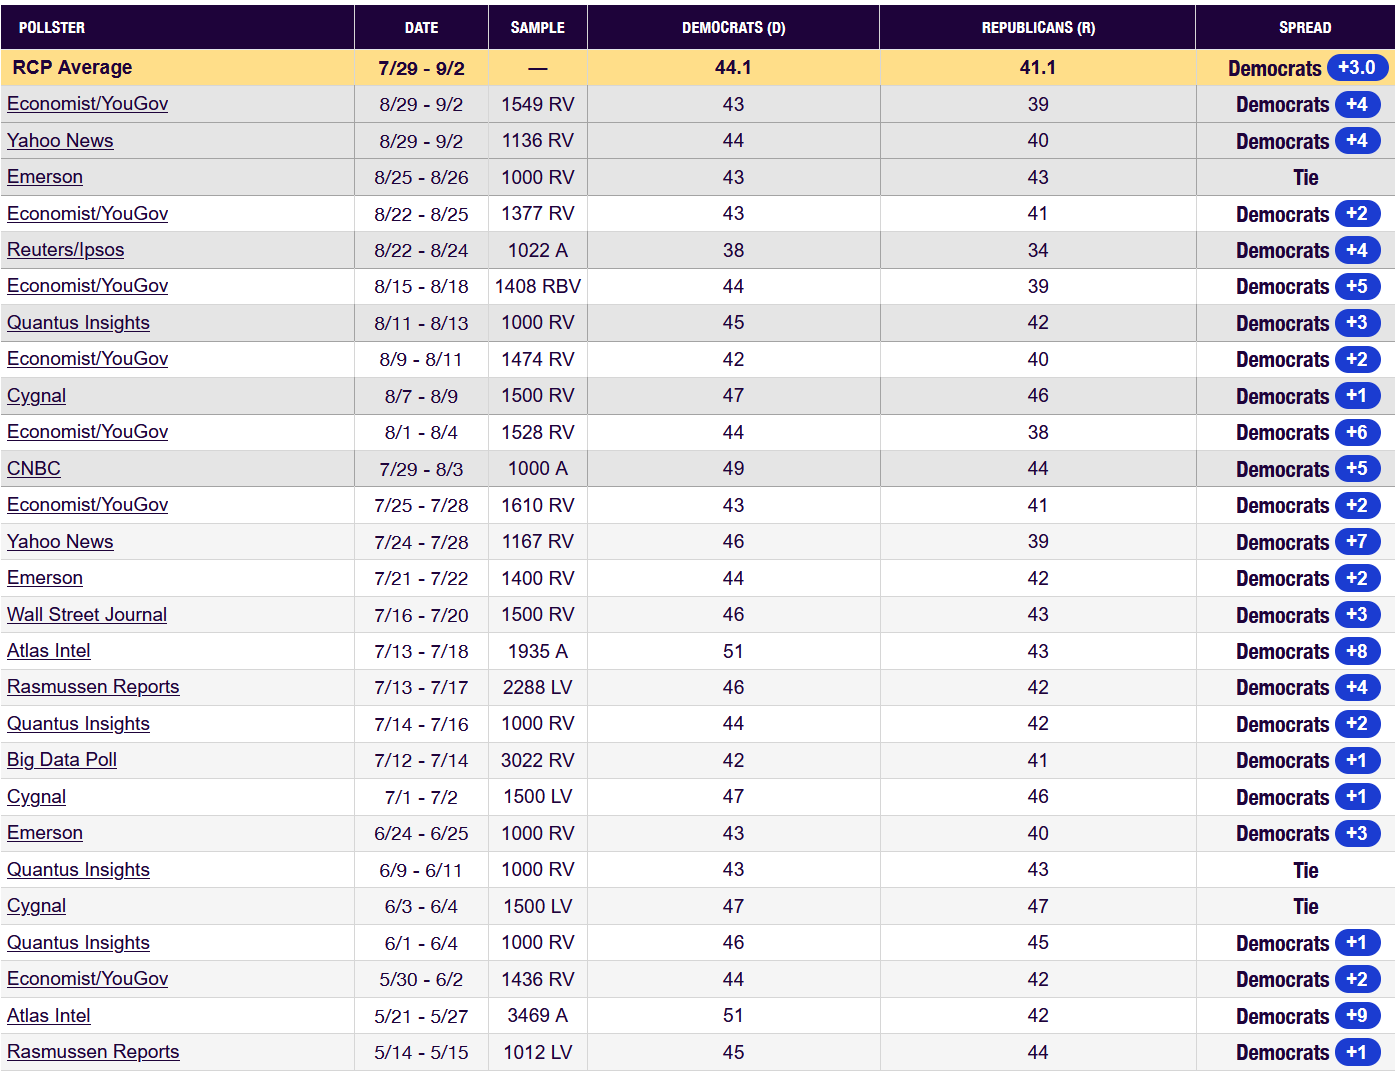Click the Big Data Poll link
This screenshot has width=1395, height=1071.
(62, 760)
